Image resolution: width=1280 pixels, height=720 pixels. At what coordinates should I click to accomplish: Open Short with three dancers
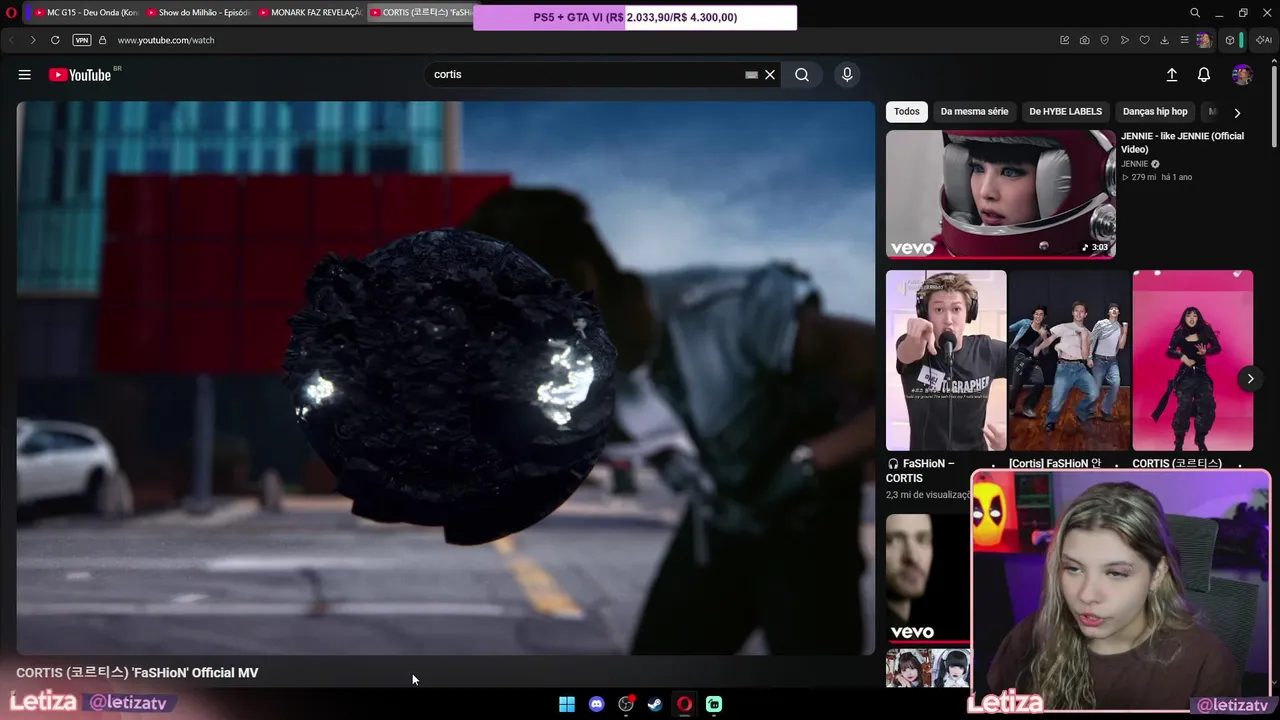pos(1069,360)
